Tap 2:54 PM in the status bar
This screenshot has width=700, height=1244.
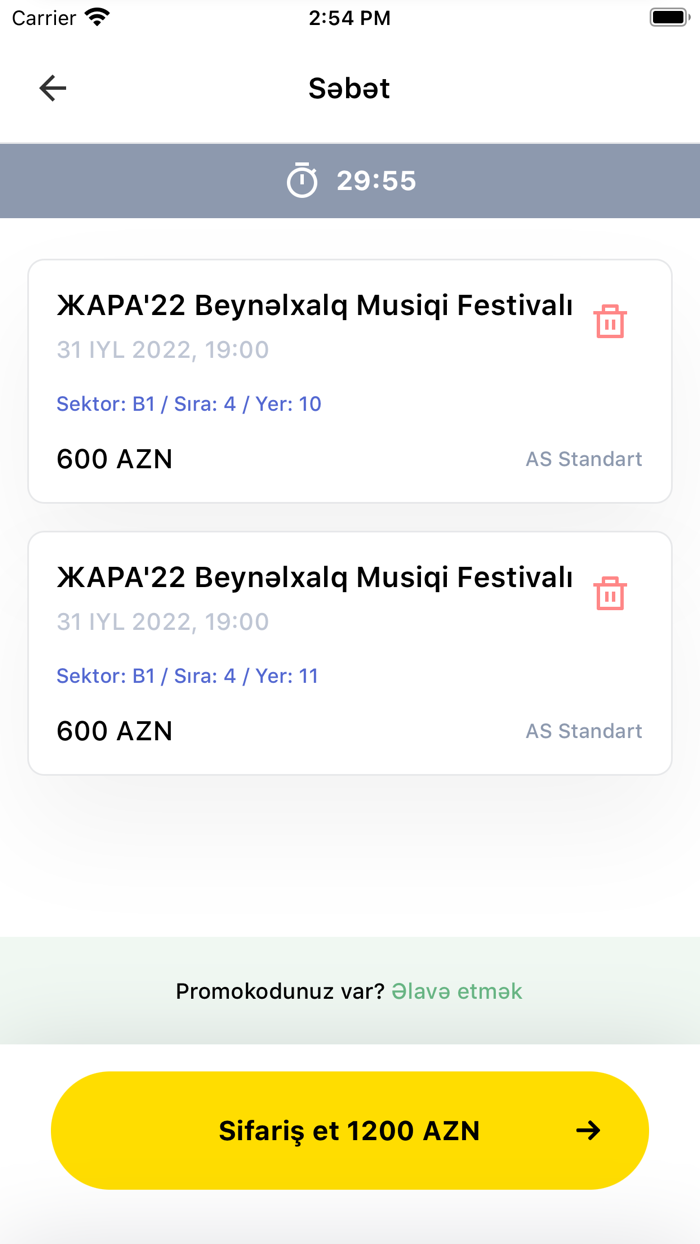coord(350,17)
